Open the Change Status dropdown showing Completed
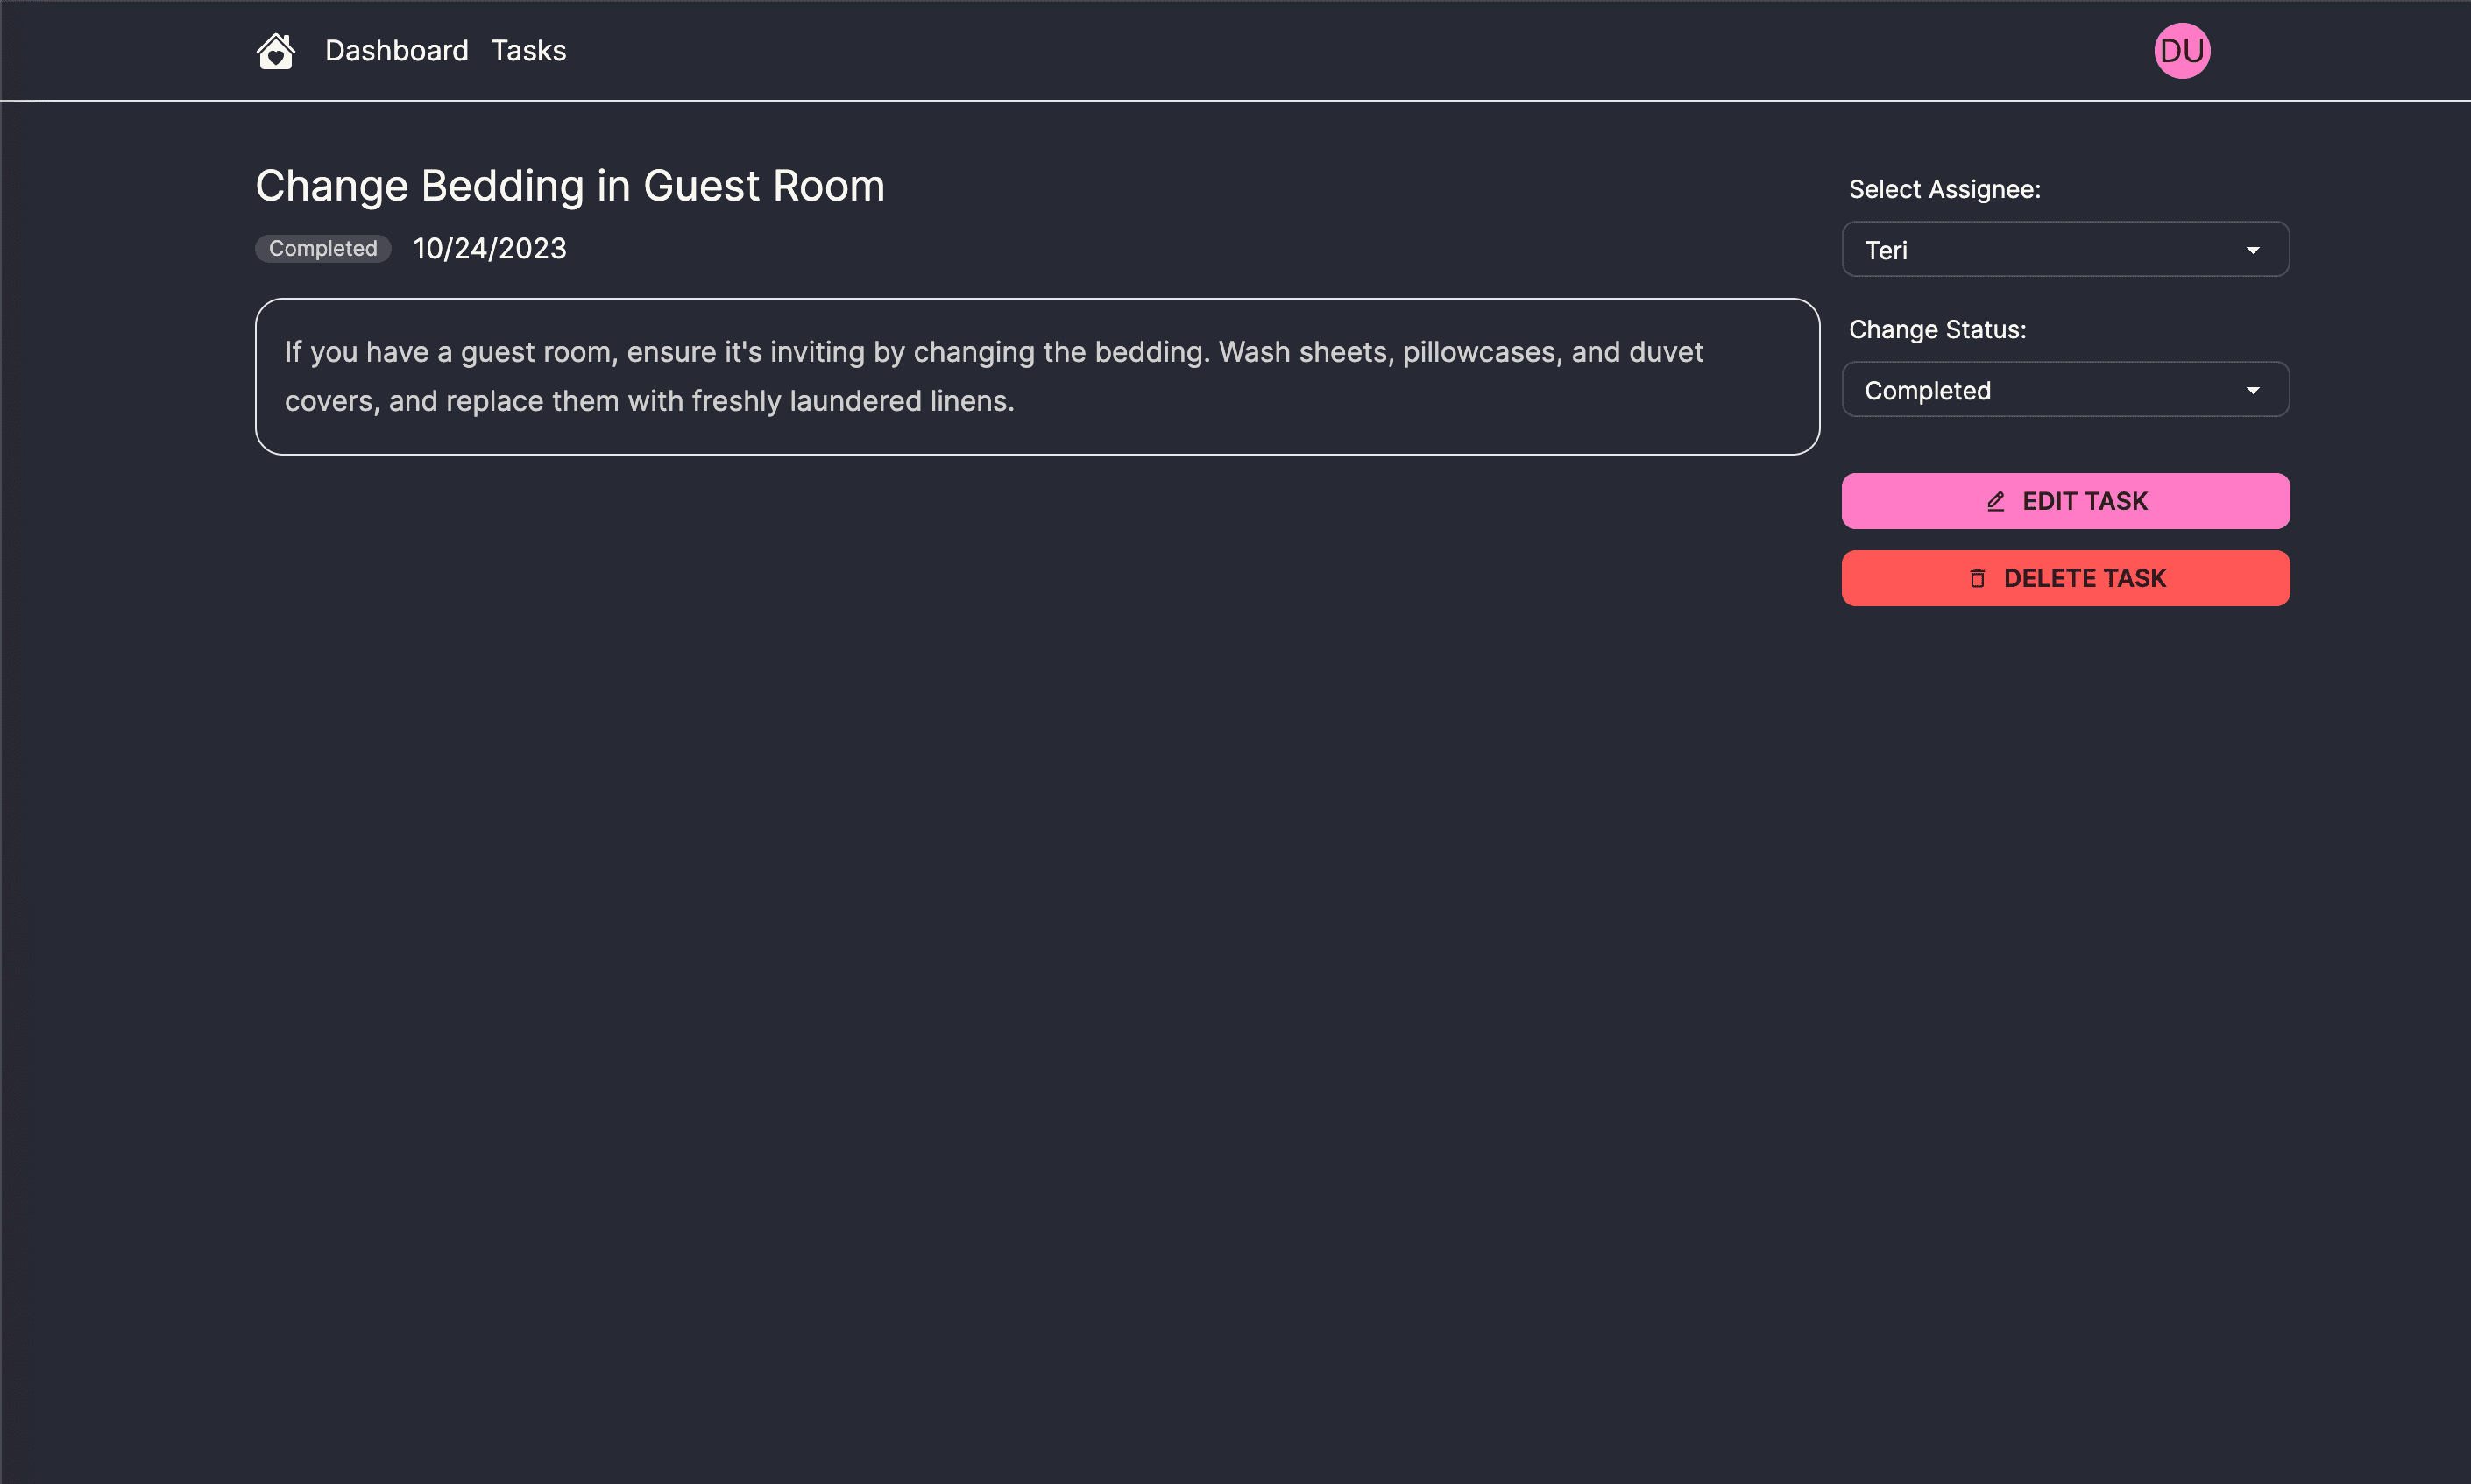 coord(2065,389)
